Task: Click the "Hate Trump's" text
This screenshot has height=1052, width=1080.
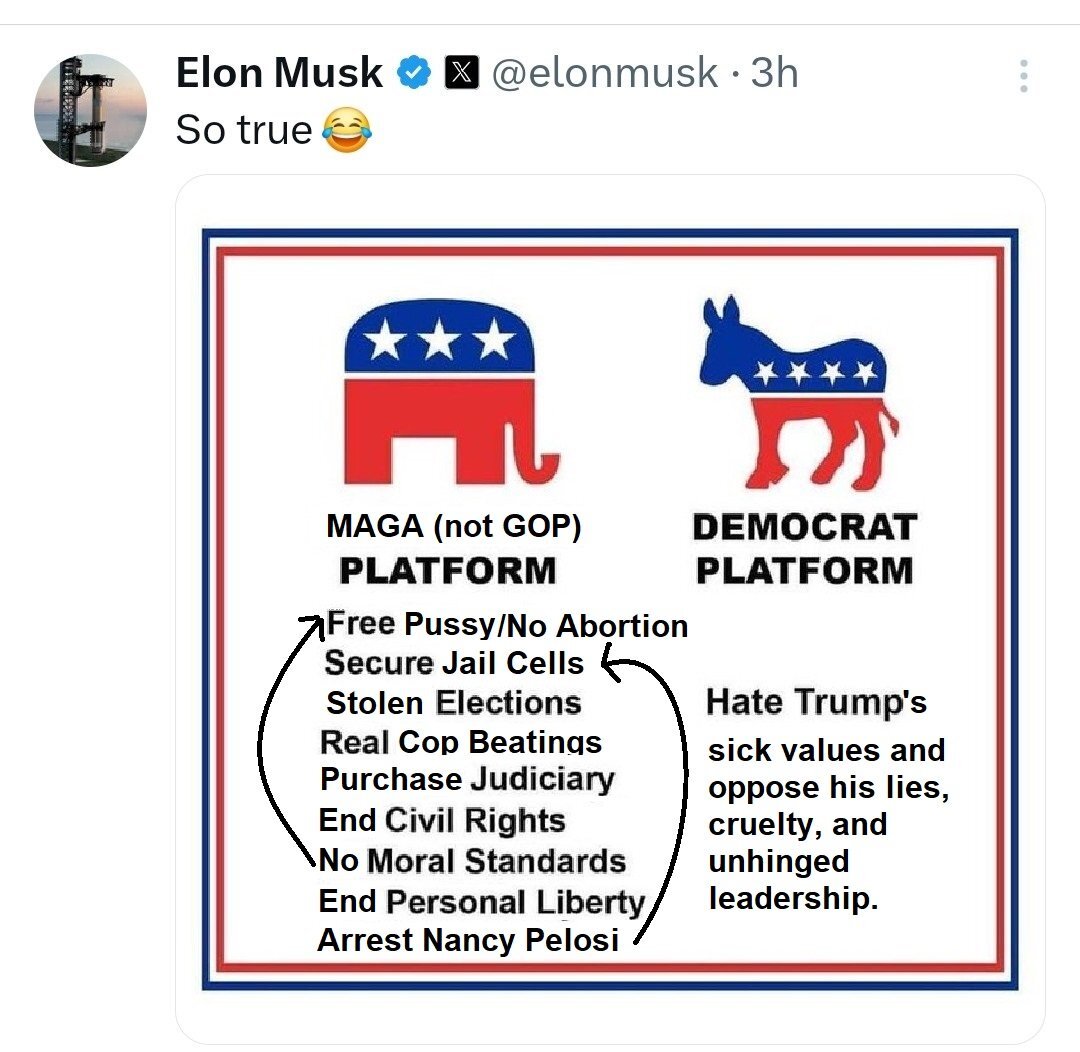Action: point(816,702)
